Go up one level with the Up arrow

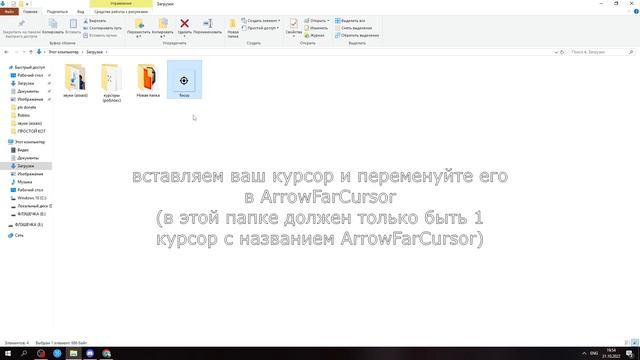(31, 52)
